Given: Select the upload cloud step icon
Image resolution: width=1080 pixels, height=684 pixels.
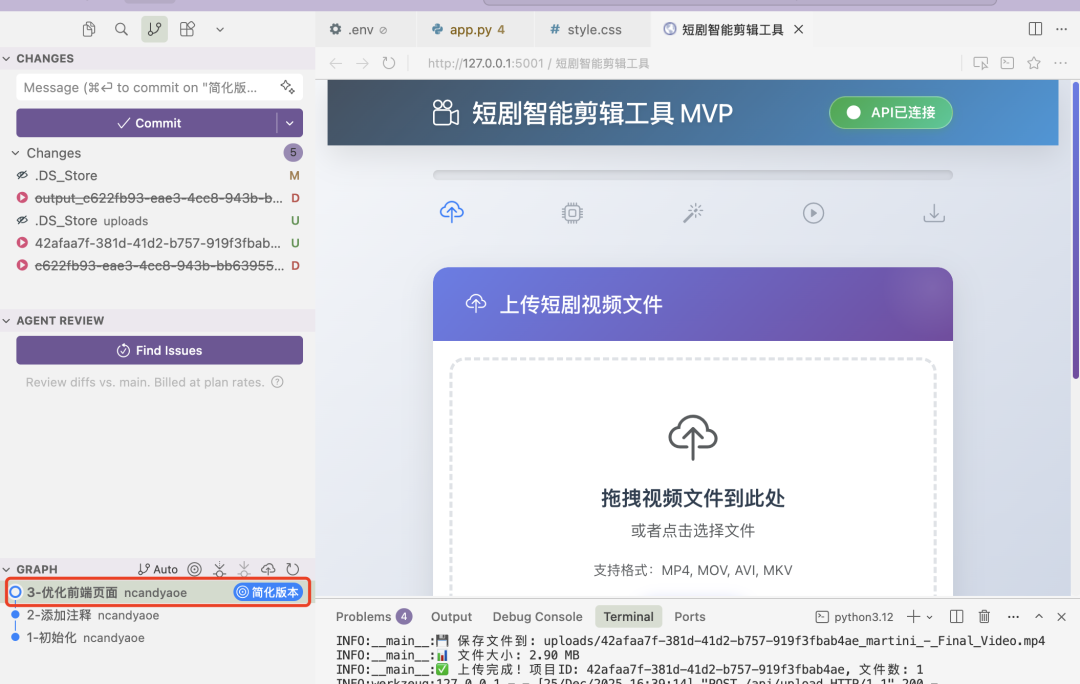Looking at the screenshot, I should [x=452, y=212].
